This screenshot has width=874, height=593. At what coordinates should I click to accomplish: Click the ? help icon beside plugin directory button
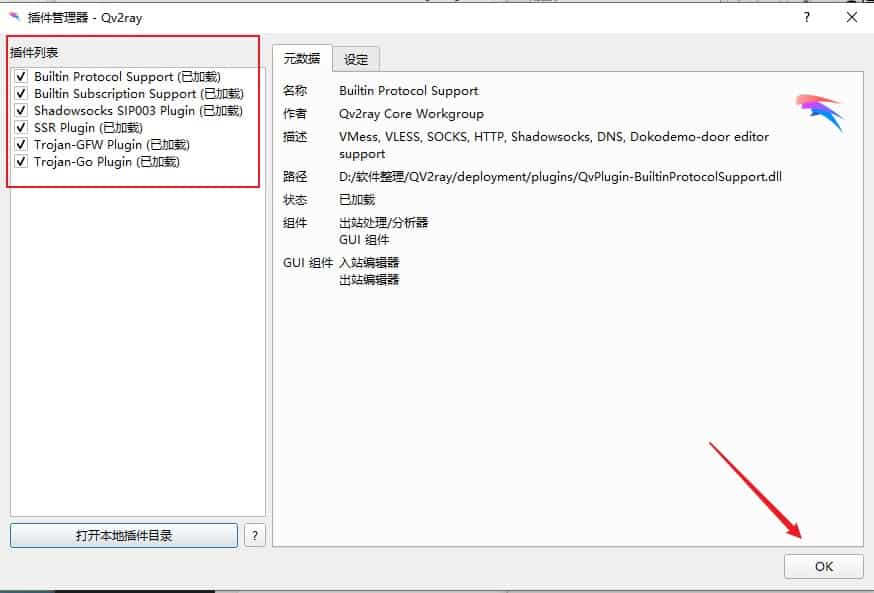tap(254, 535)
